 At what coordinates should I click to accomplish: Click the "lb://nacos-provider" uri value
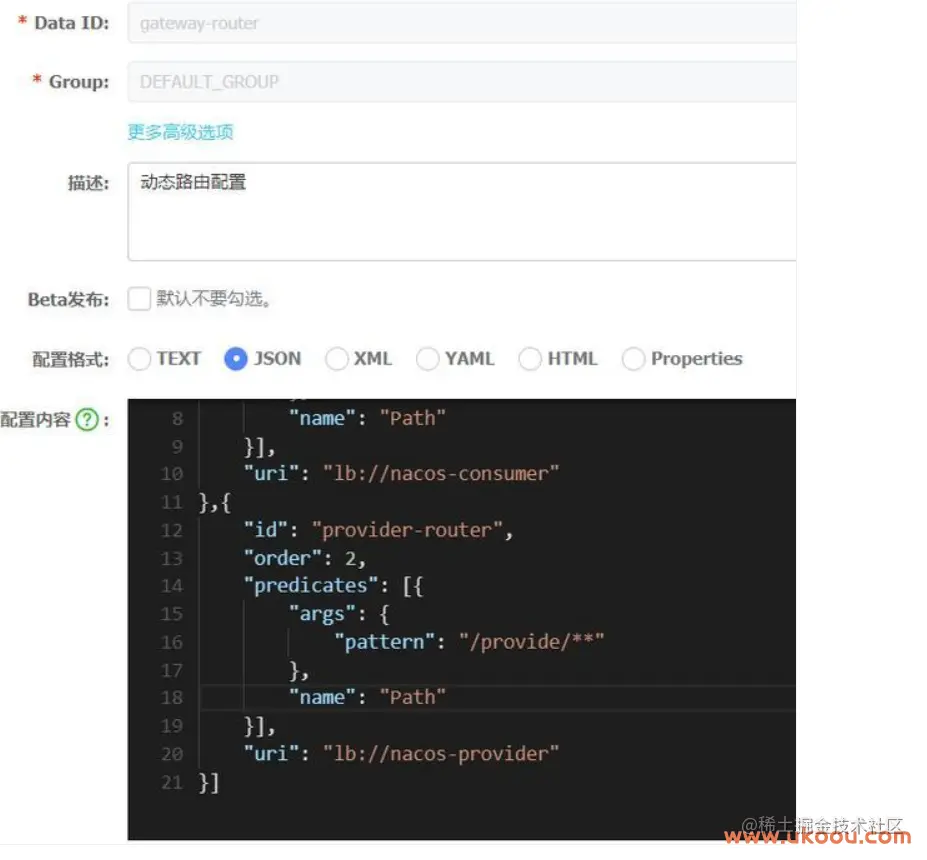pos(441,754)
